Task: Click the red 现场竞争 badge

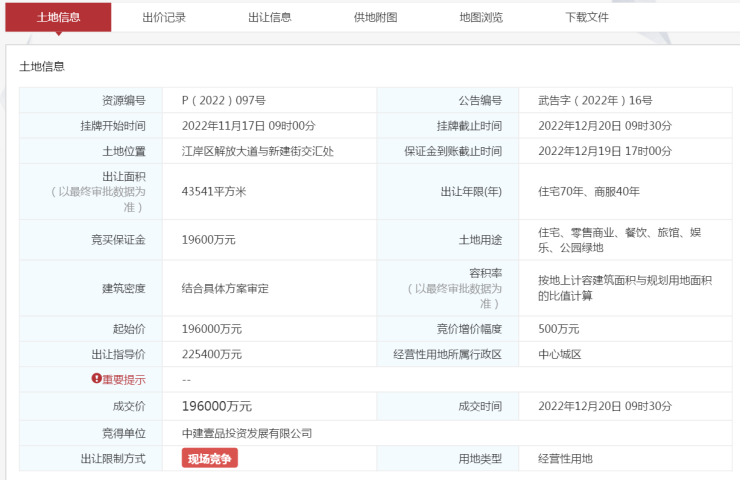Action: point(210,458)
